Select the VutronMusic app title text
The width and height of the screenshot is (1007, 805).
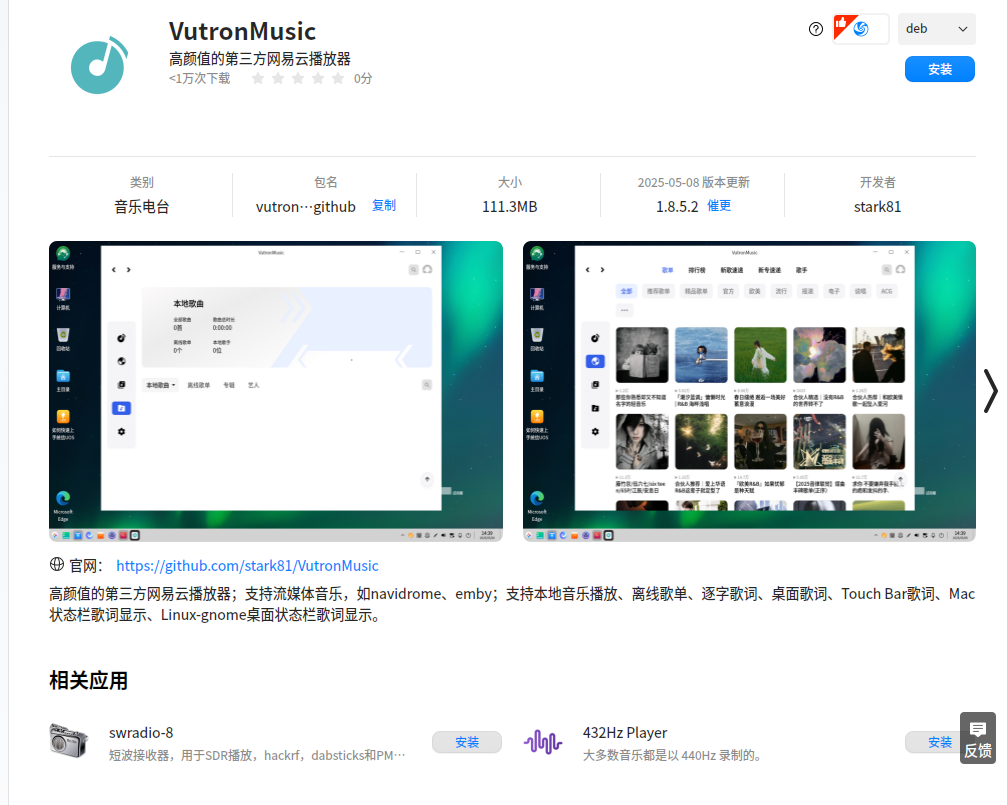[243, 31]
